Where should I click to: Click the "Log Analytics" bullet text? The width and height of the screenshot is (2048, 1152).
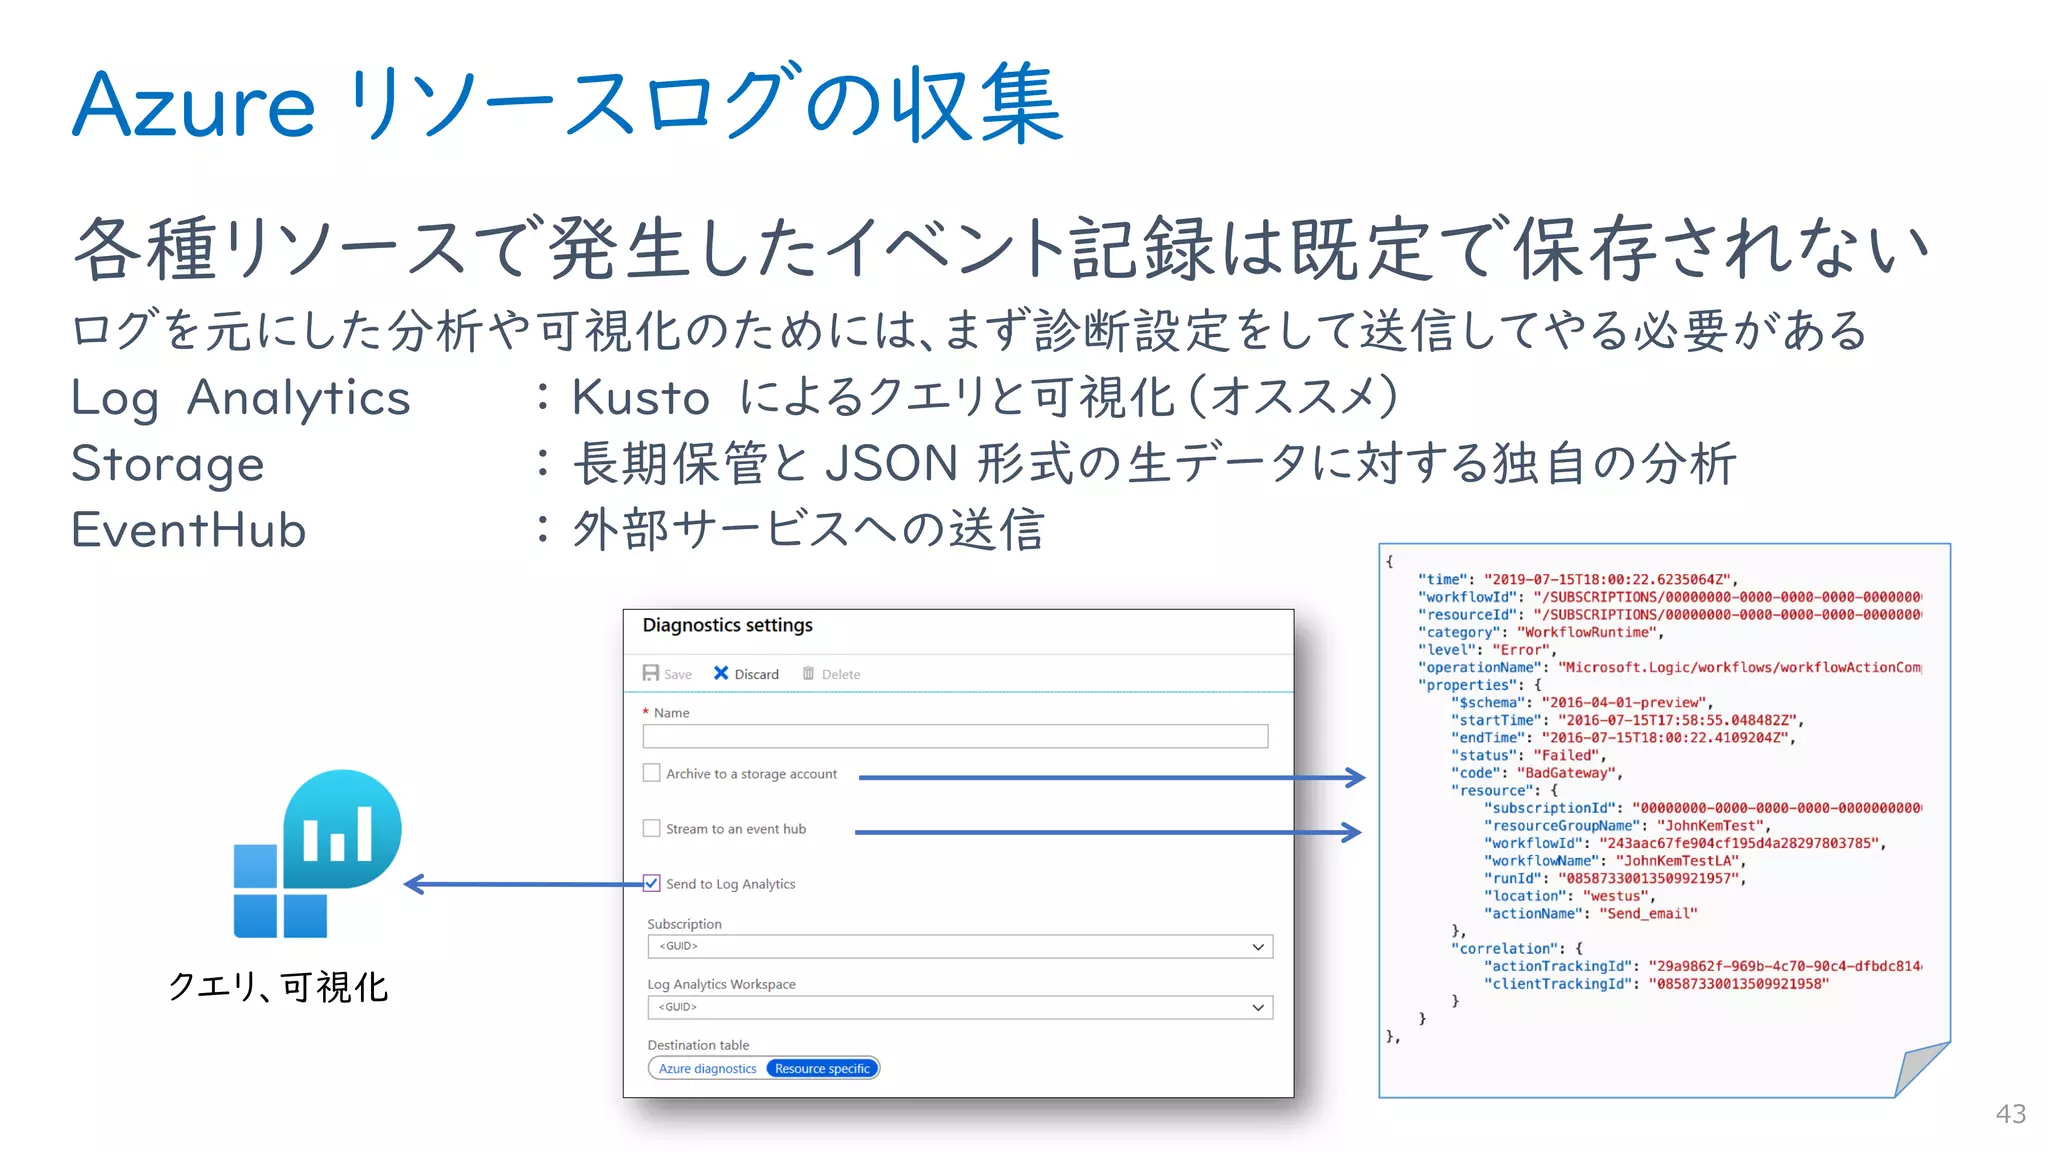click(x=241, y=398)
